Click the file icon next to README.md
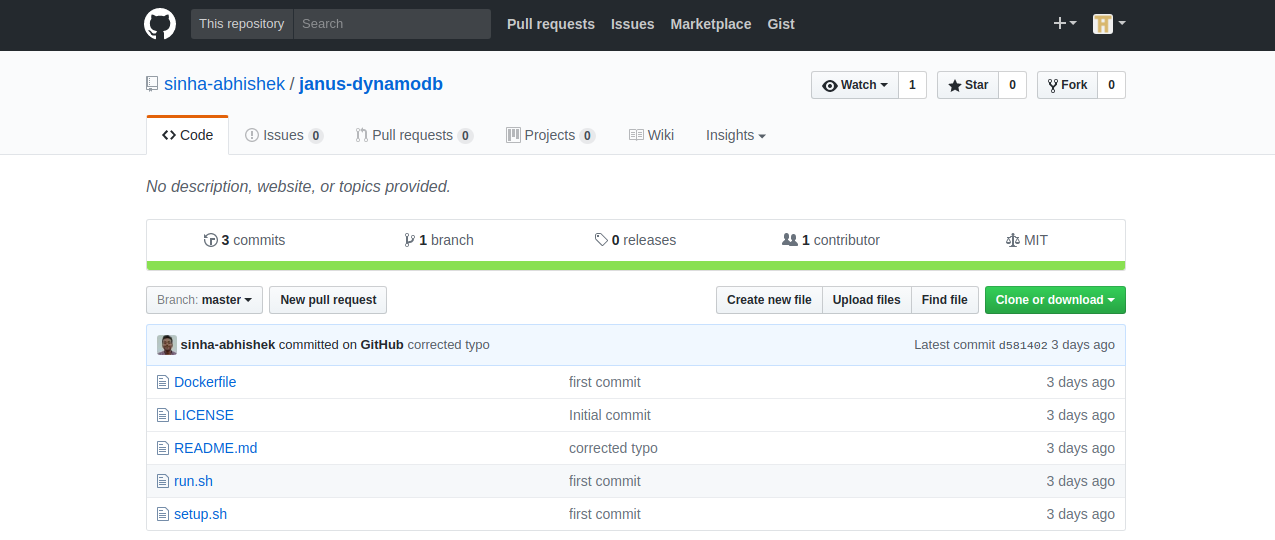This screenshot has height=540, width=1275. point(163,448)
